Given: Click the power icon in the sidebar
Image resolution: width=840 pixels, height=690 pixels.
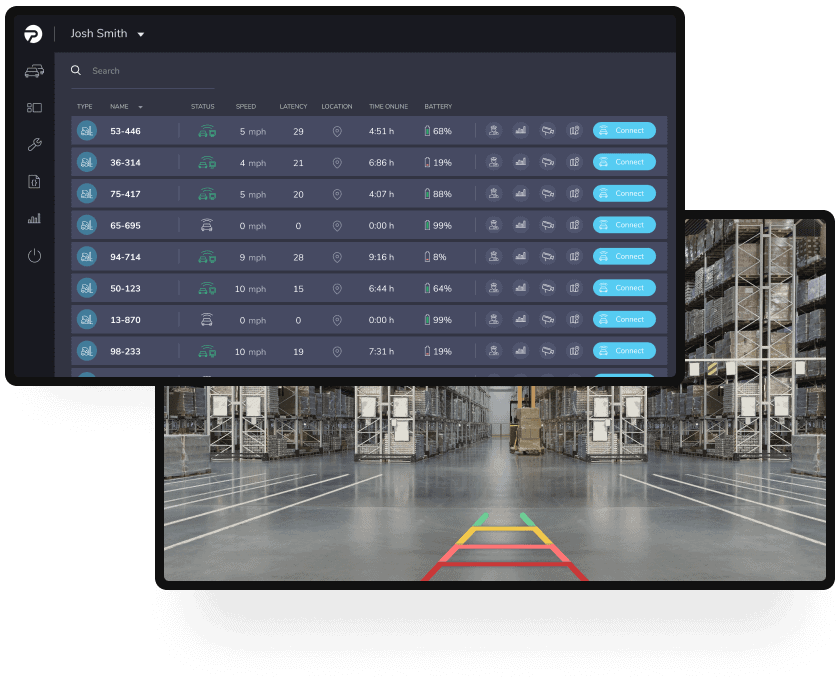Looking at the screenshot, I should 34,256.
